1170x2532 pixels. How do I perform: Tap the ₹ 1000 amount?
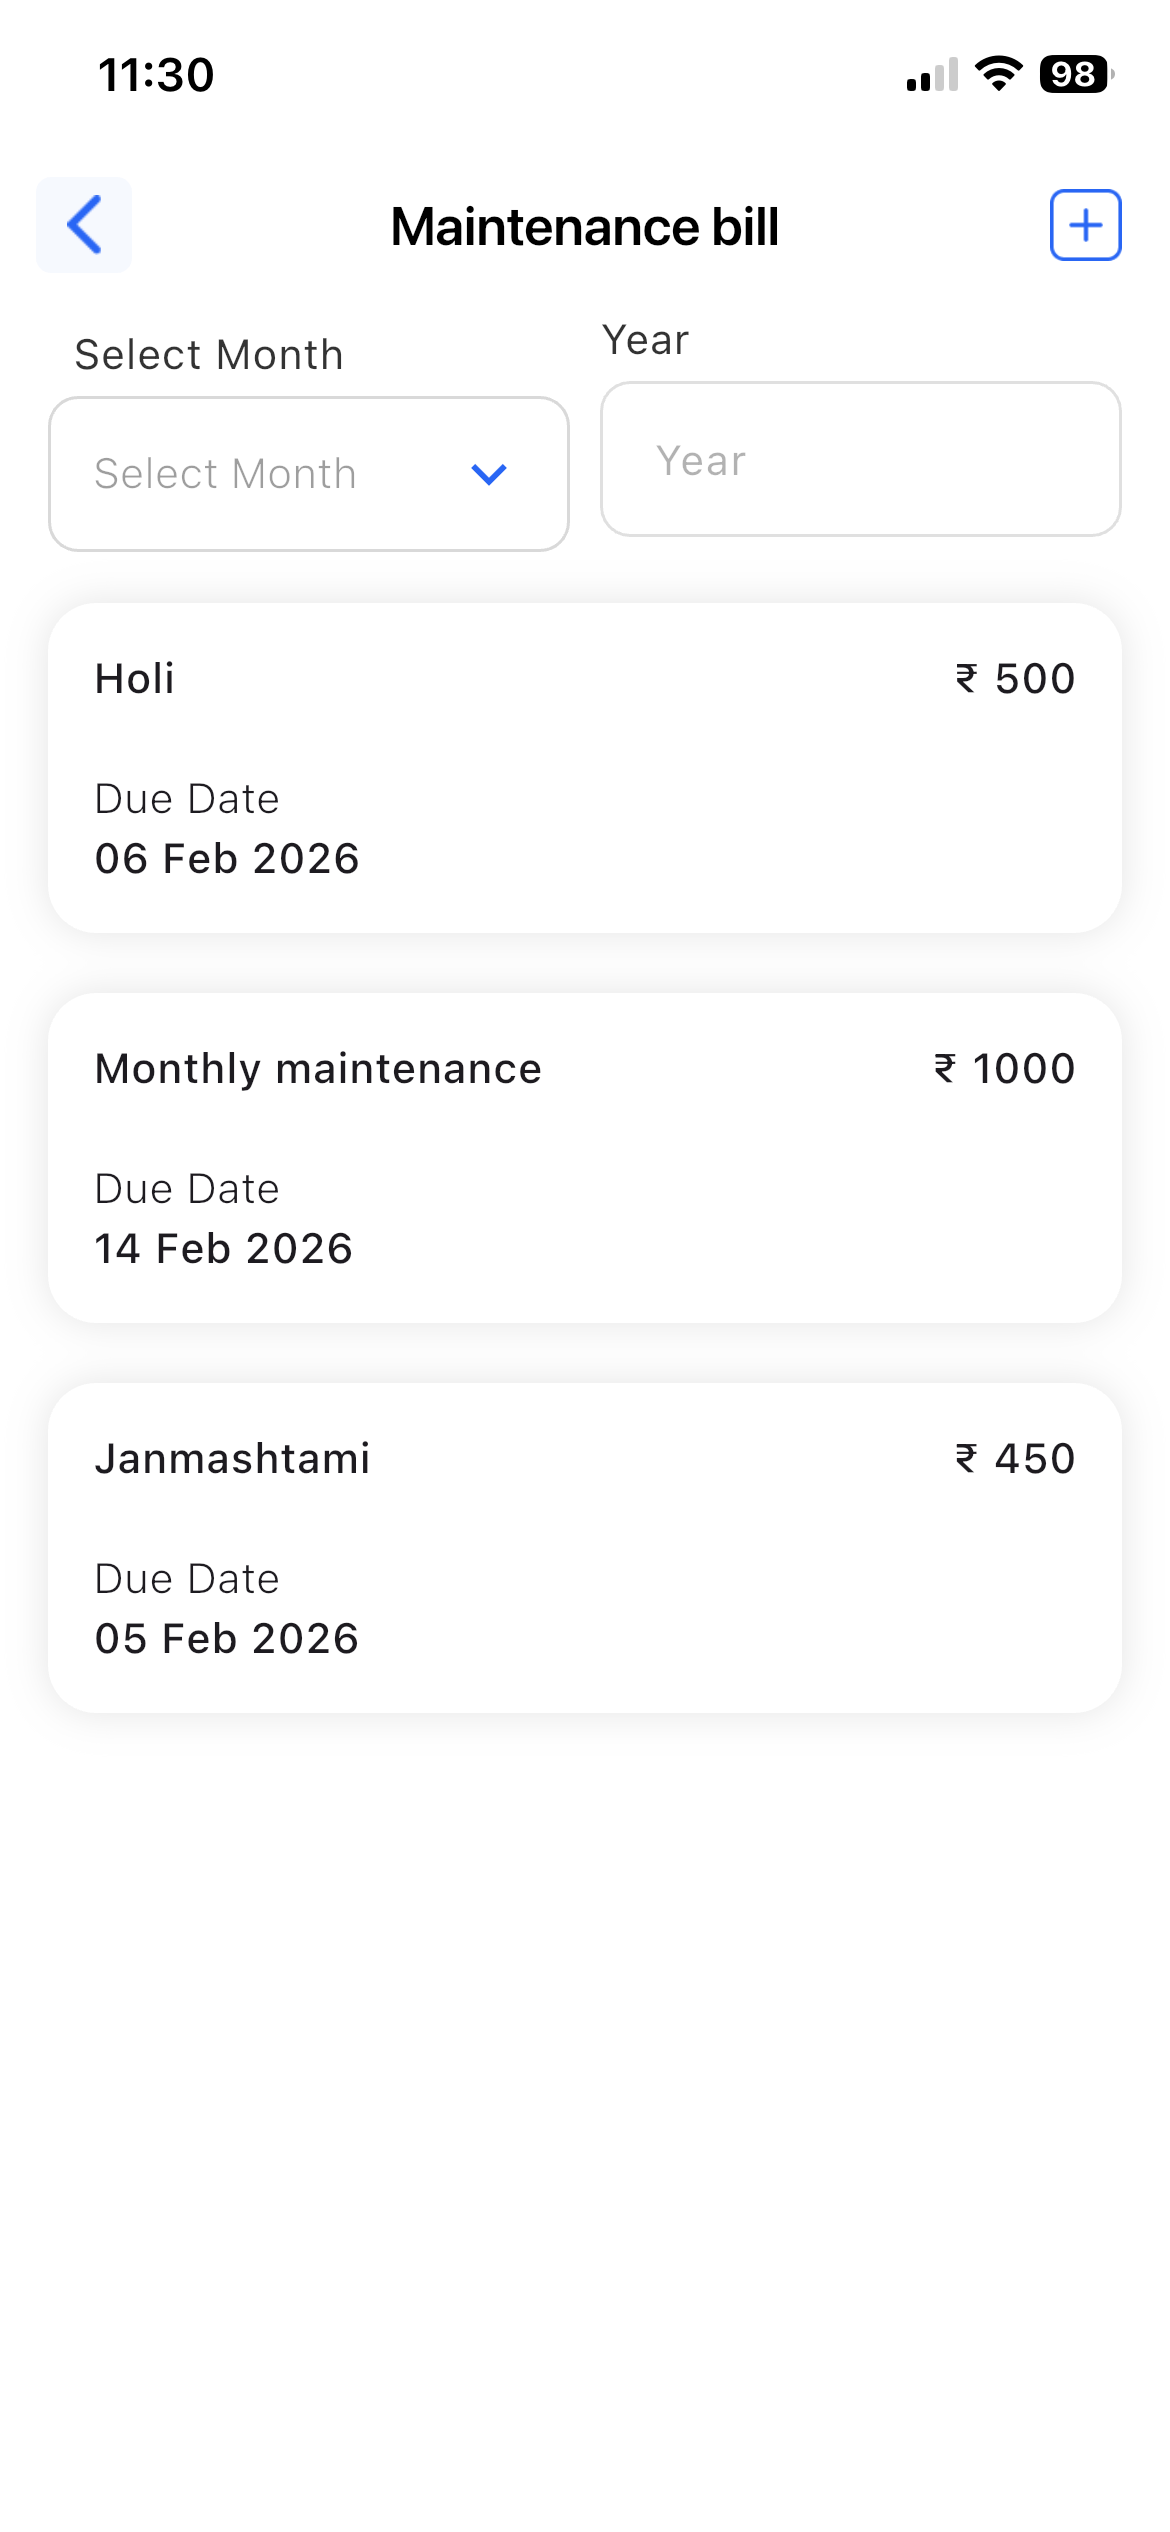[1004, 1069]
